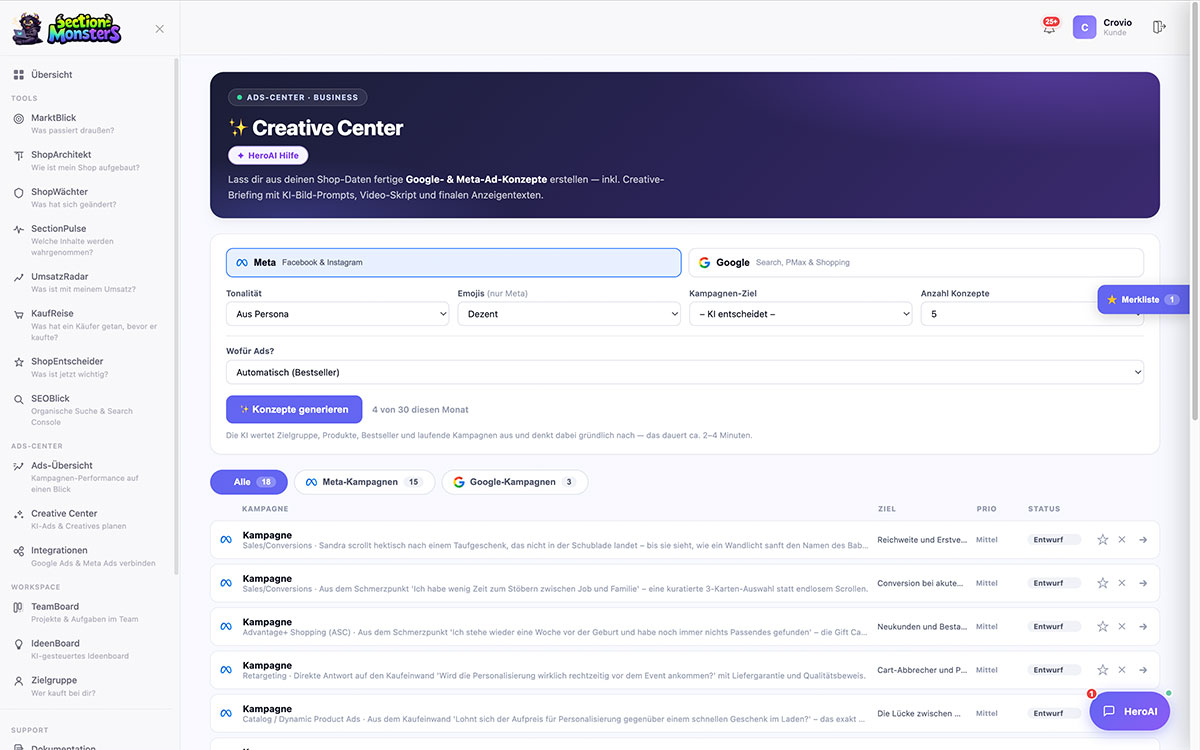Screen dimensions: 1200x750
Task: Click Konzepte generieren button
Action: click(294, 409)
